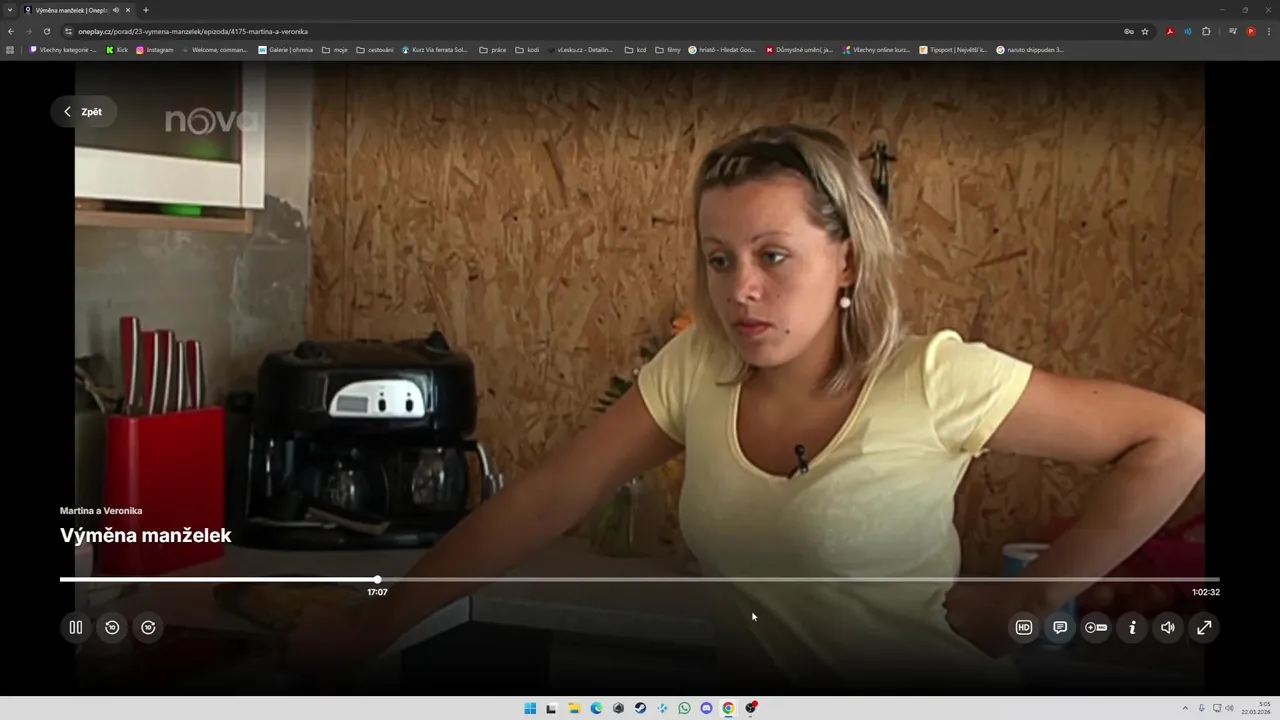Reload the current page
This screenshot has width=1280, height=720.
[46, 31]
